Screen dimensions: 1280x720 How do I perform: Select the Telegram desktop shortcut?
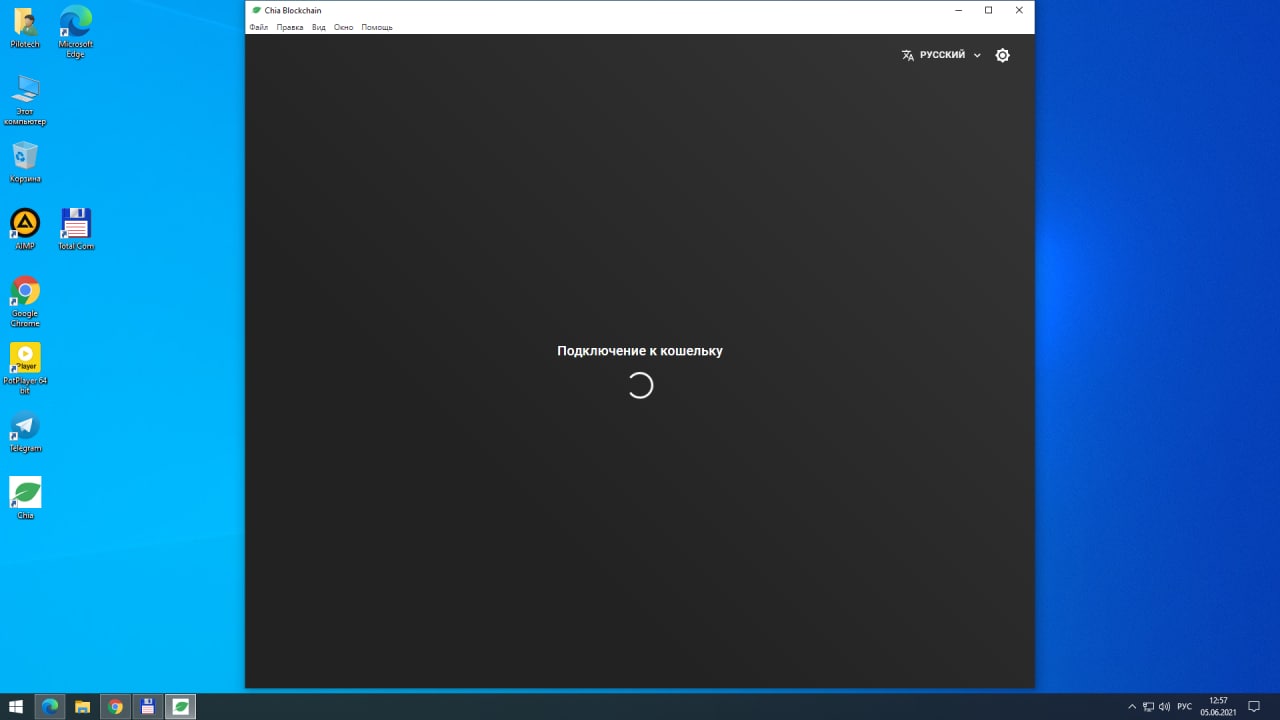[x=25, y=431]
